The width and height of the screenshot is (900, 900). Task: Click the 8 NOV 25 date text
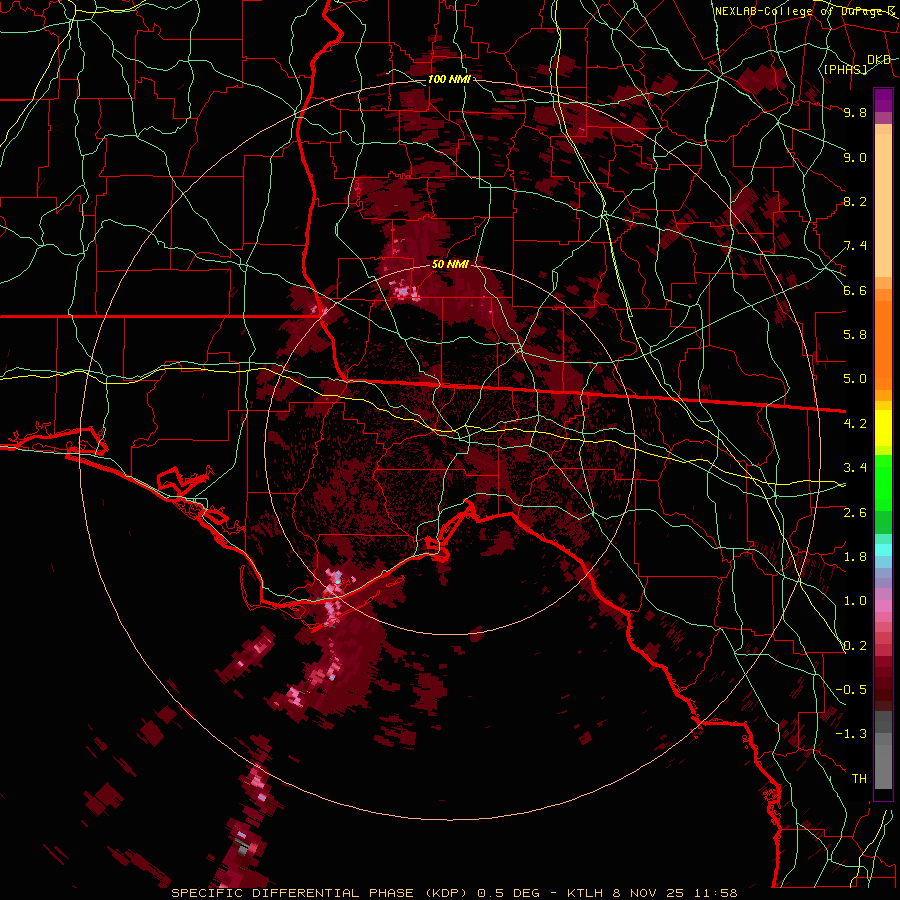[x=648, y=893]
